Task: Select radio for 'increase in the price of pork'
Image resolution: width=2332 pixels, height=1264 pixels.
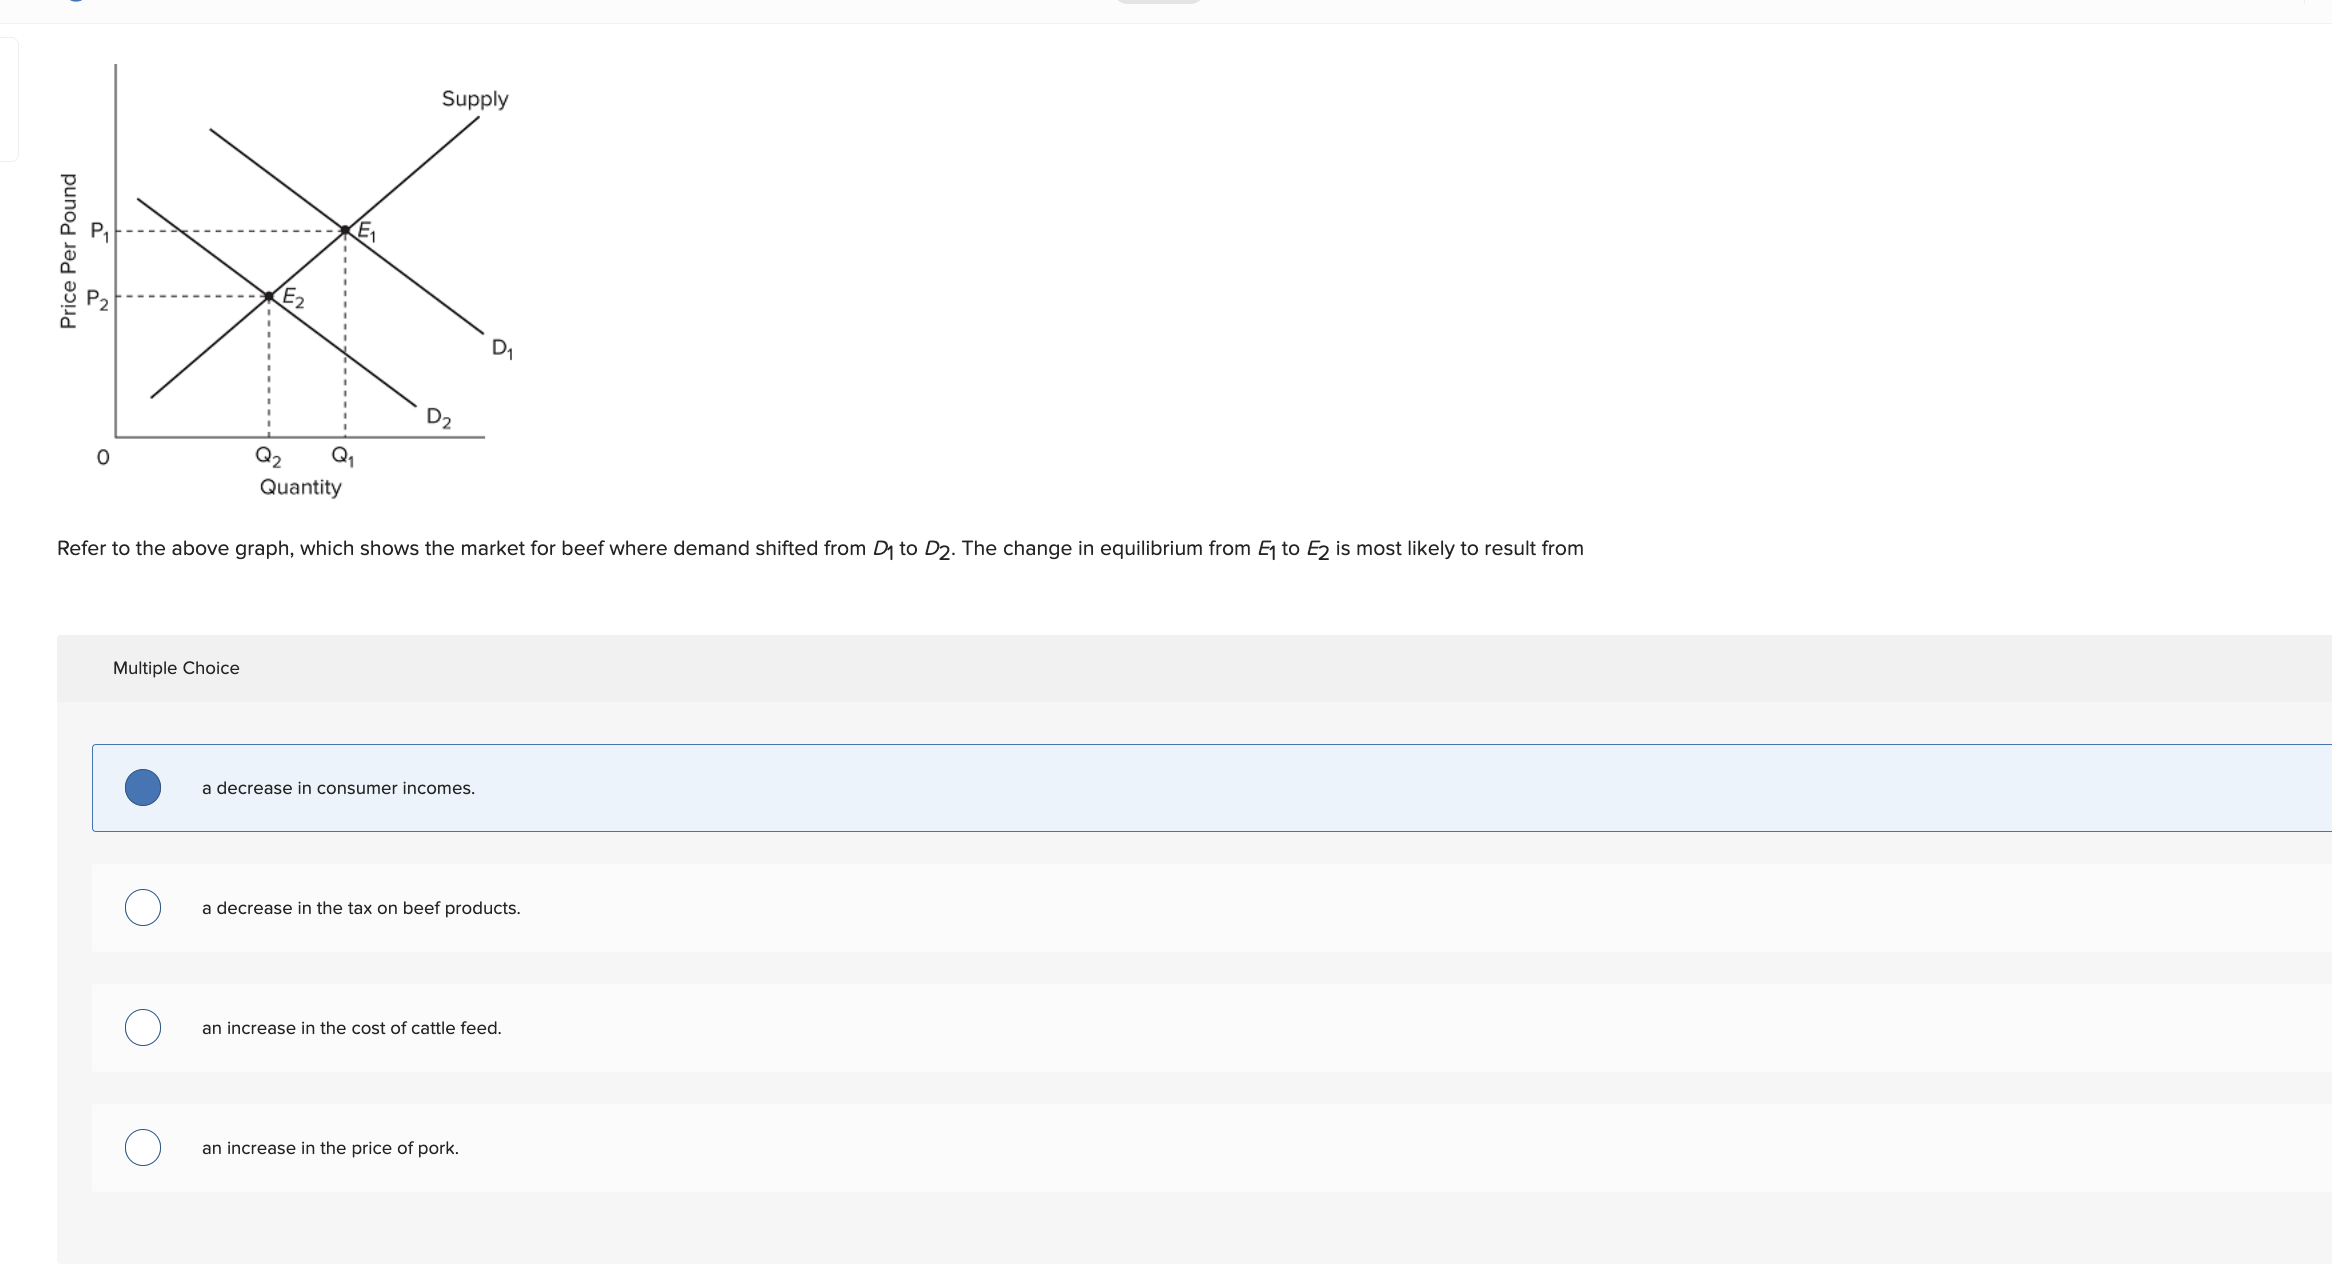Action: [x=143, y=1148]
